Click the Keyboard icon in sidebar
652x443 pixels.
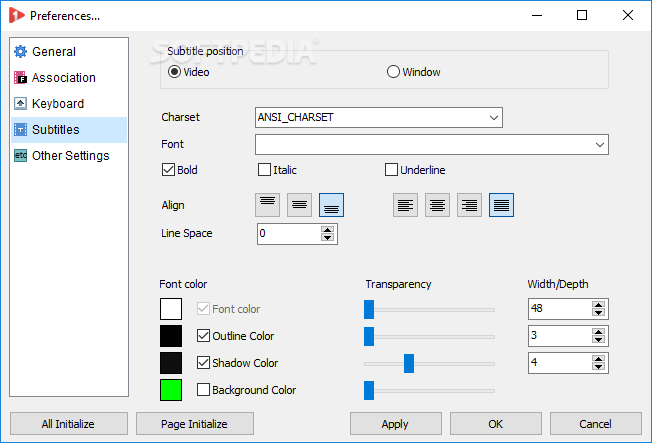[x=20, y=103]
